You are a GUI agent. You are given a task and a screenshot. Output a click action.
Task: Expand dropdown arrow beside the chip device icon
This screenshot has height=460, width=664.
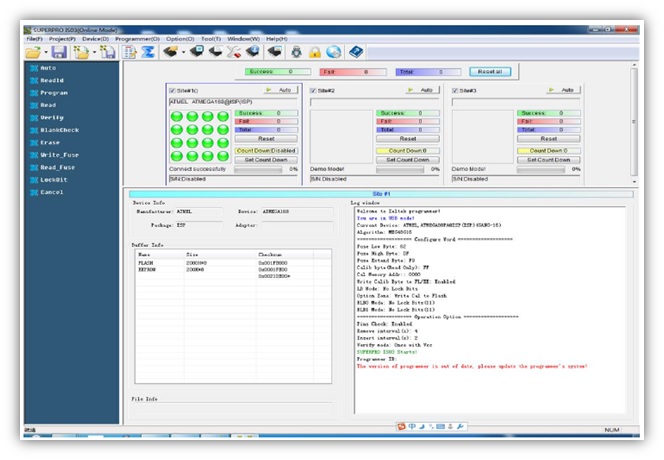click(183, 52)
